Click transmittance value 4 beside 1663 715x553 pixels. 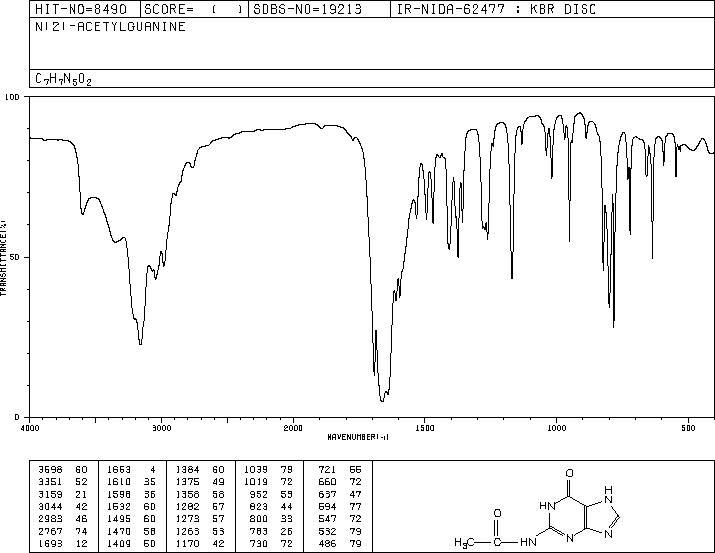[153, 469]
